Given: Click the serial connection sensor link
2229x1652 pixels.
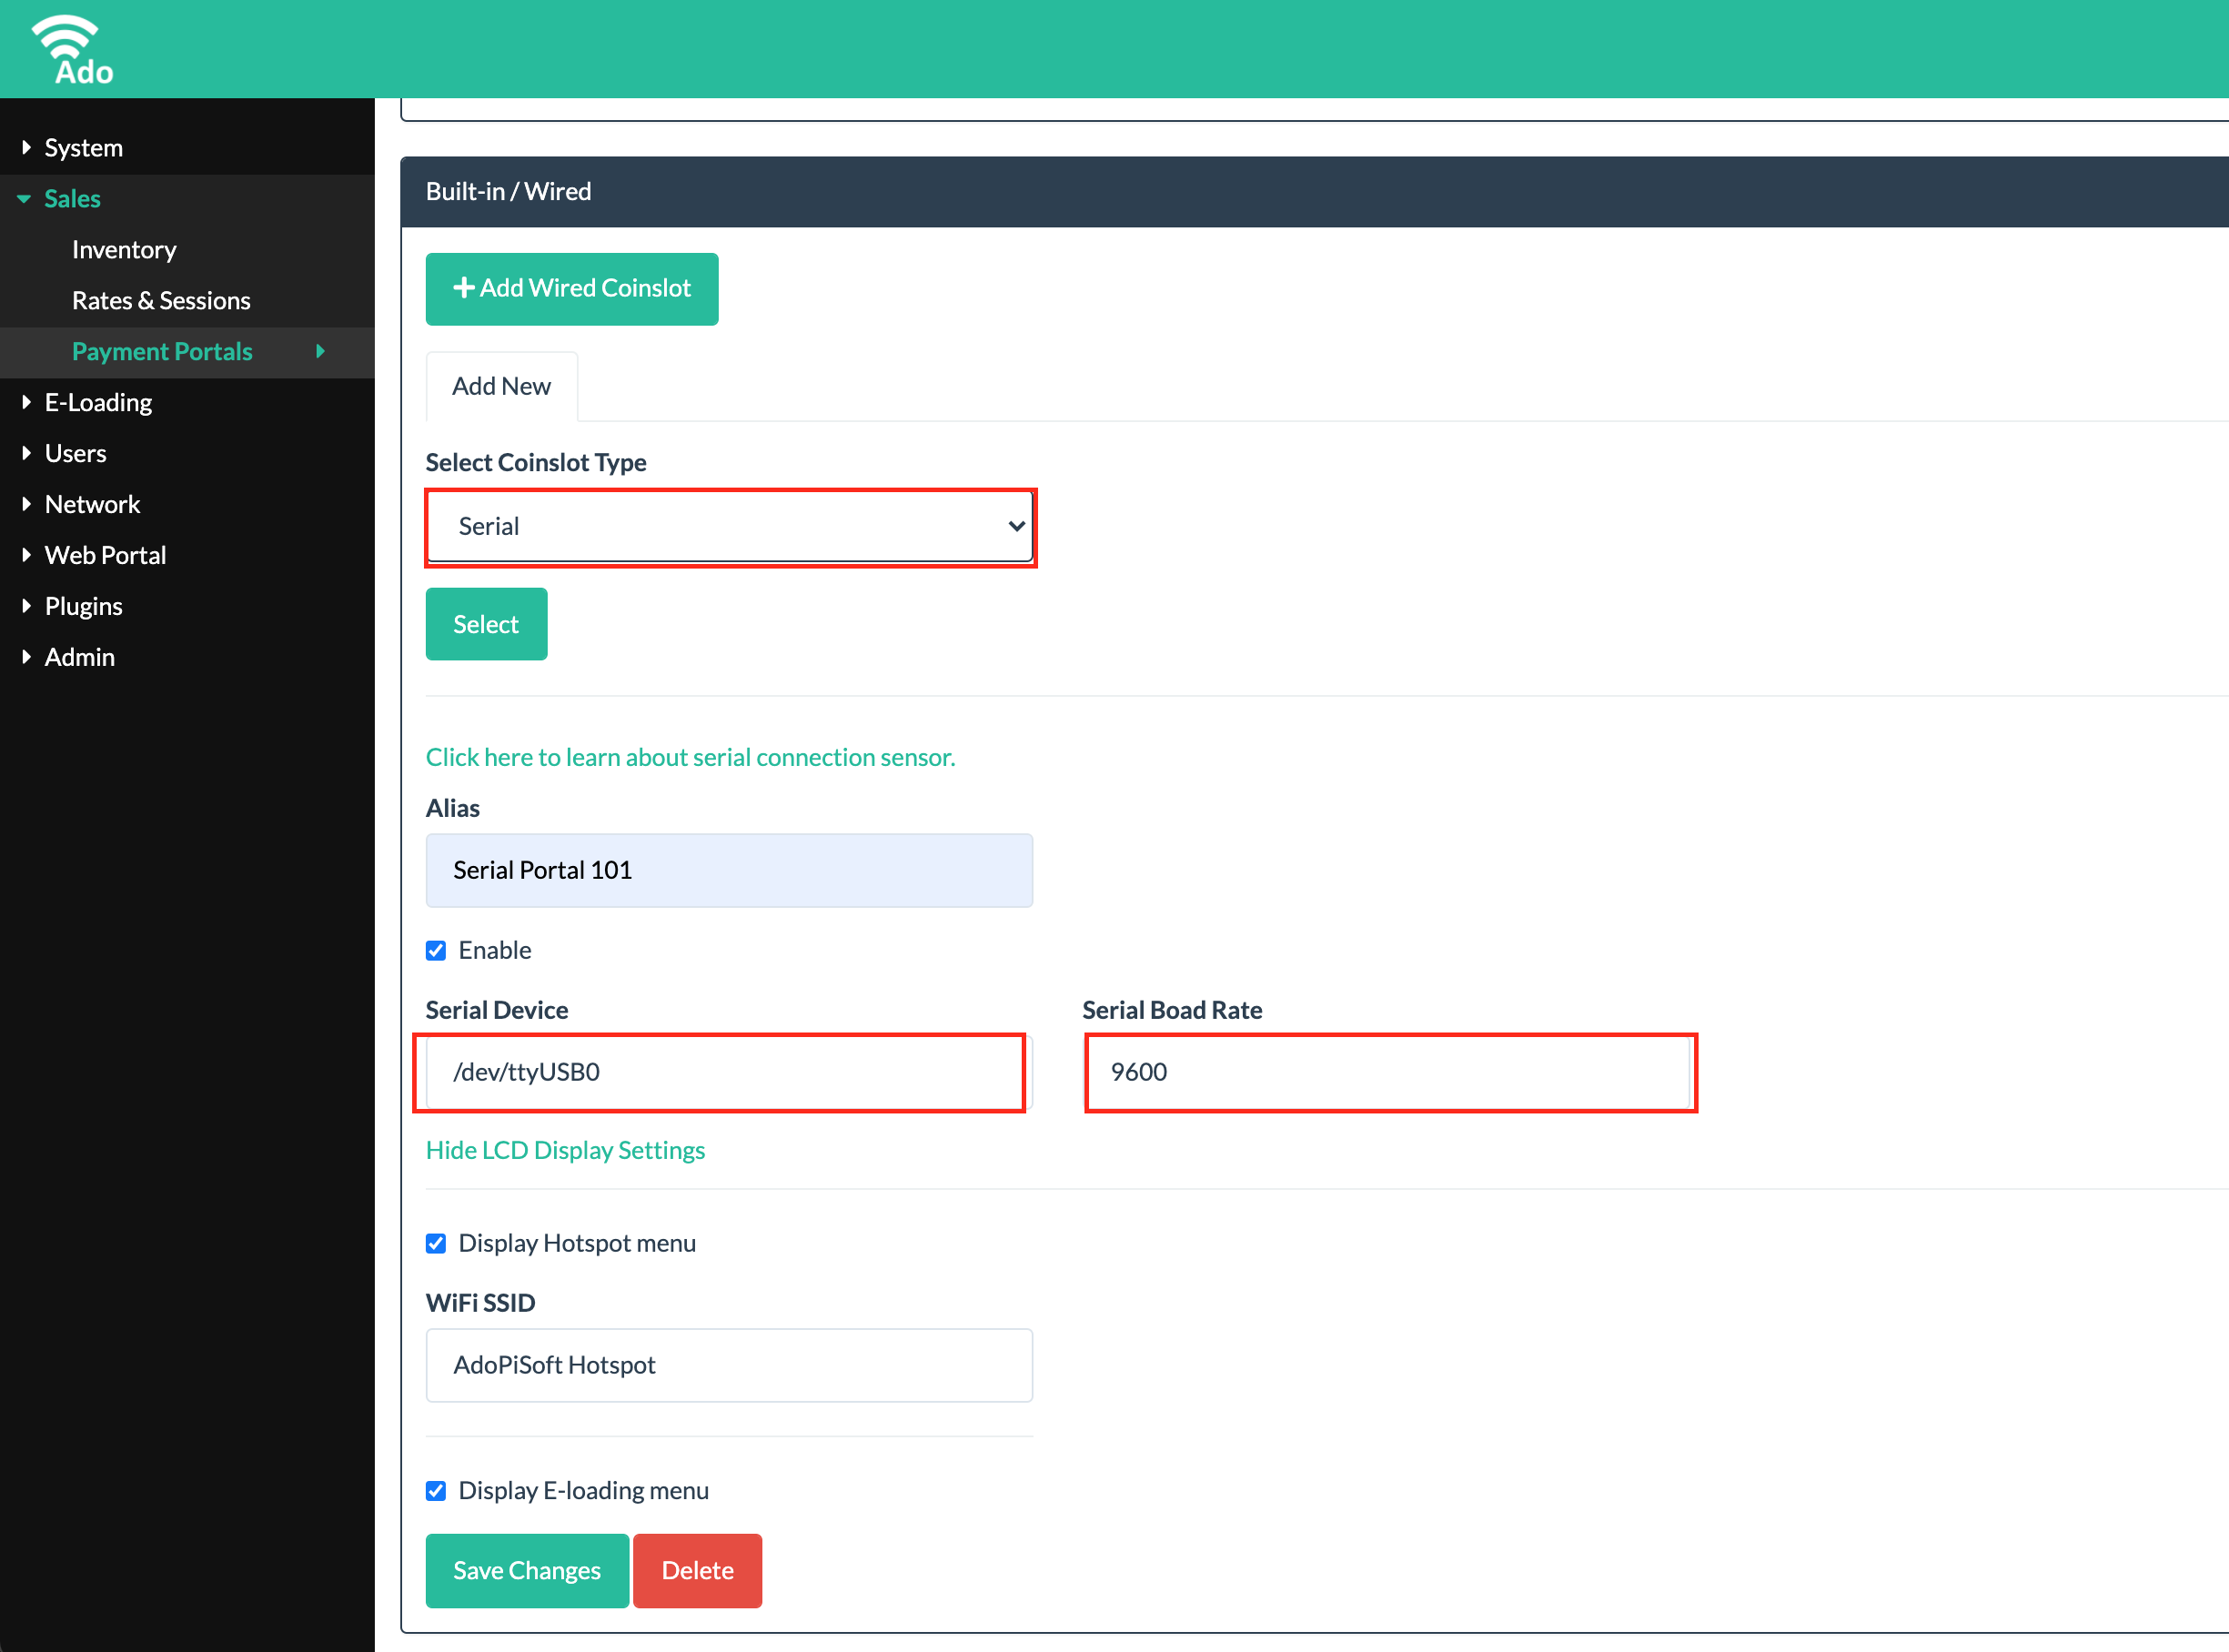Looking at the screenshot, I should tap(692, 757).
